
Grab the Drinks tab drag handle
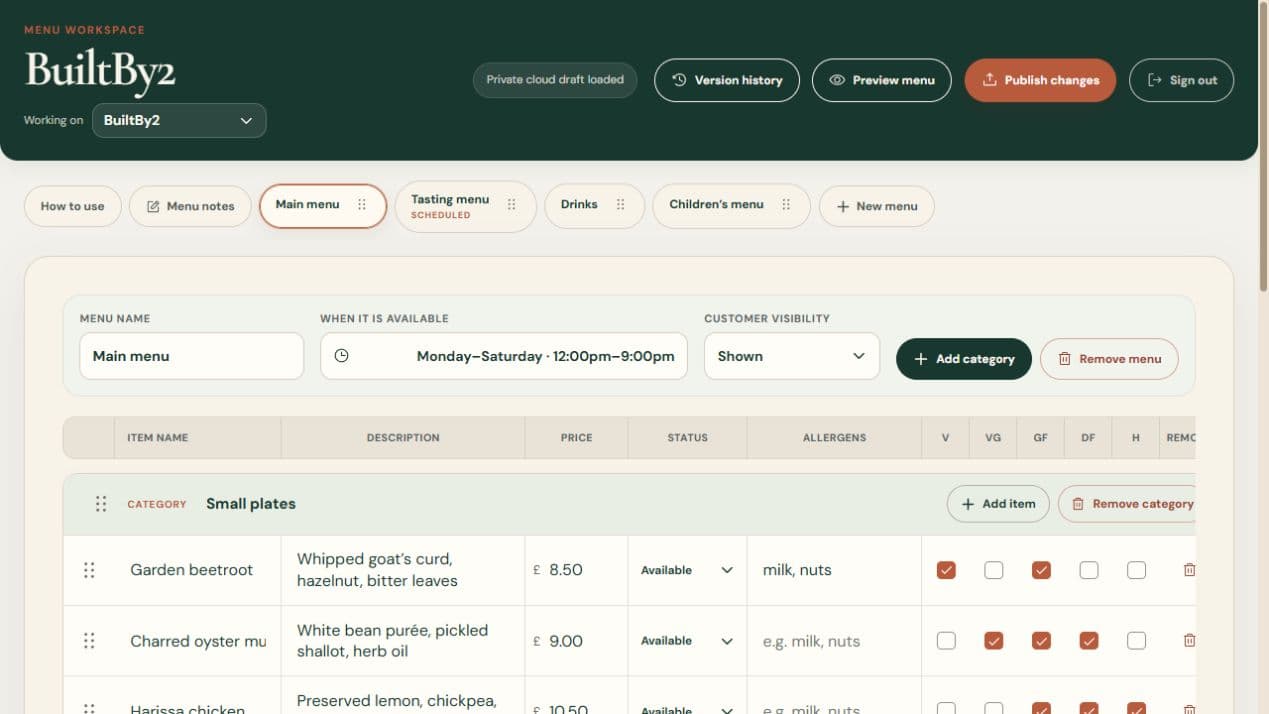coord(620,204)
